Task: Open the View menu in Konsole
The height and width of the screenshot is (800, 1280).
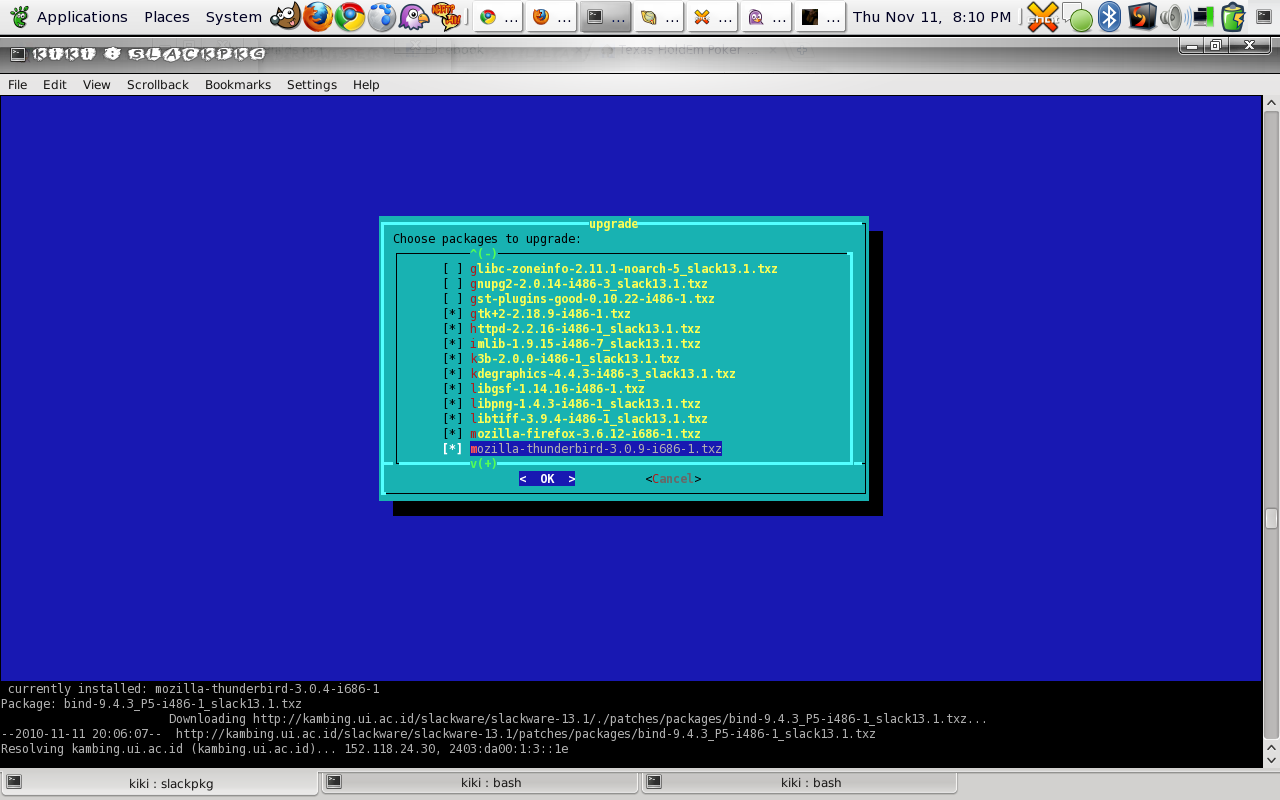Action: 97,85
